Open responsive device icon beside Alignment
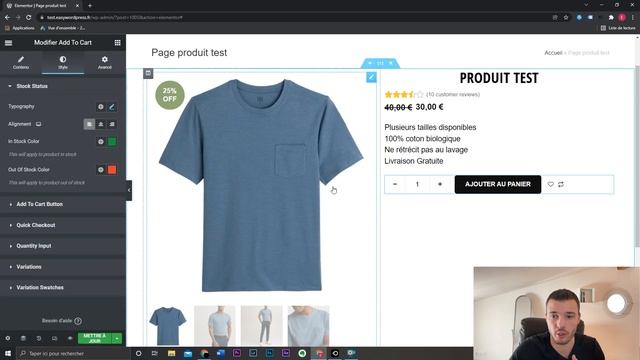Screen dimensions: 640x360 tap(38, 124)
